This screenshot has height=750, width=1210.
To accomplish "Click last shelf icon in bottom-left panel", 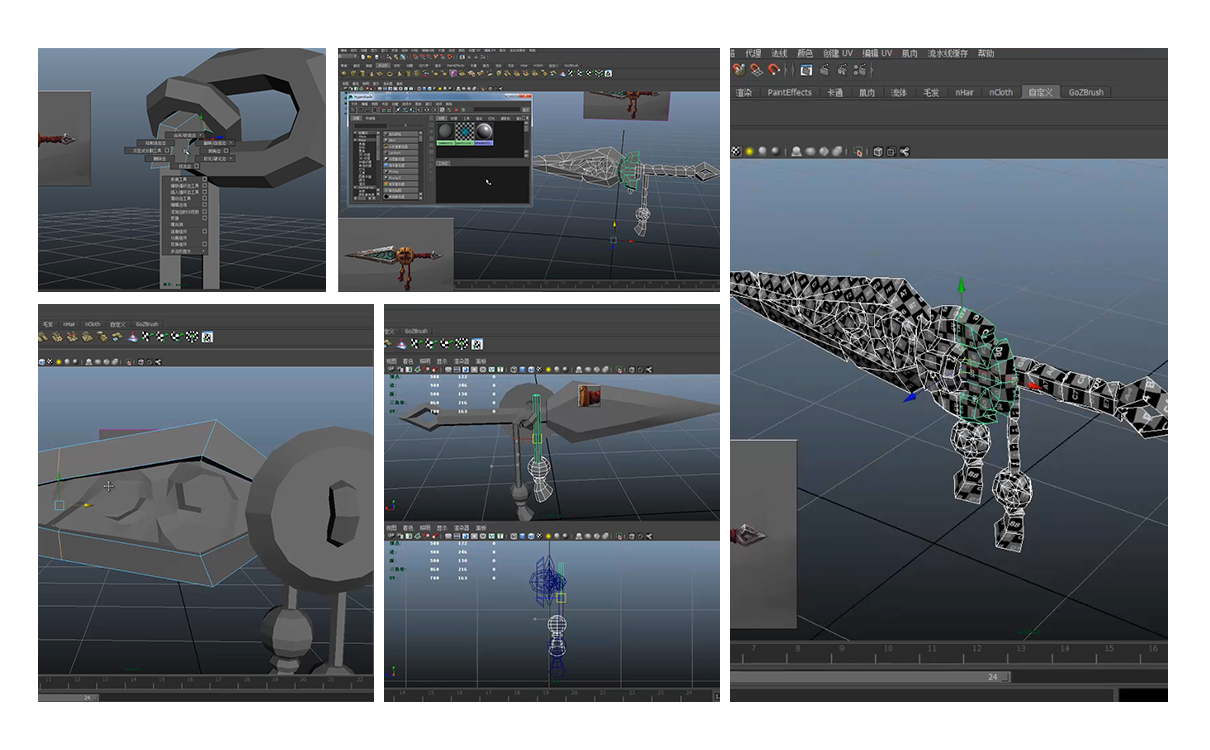I will pyautogui.click(x=207, y=338).
